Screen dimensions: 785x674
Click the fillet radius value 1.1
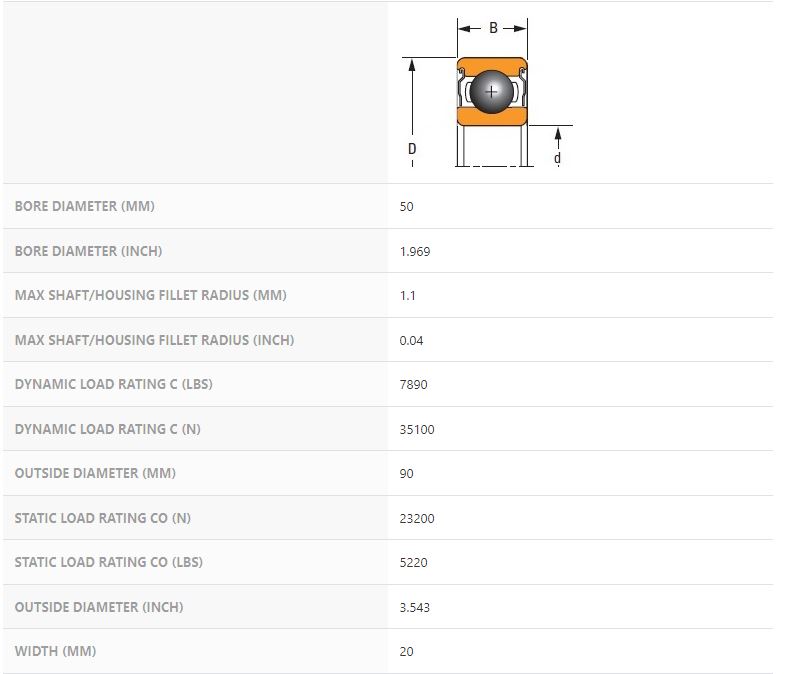point(408,296)
